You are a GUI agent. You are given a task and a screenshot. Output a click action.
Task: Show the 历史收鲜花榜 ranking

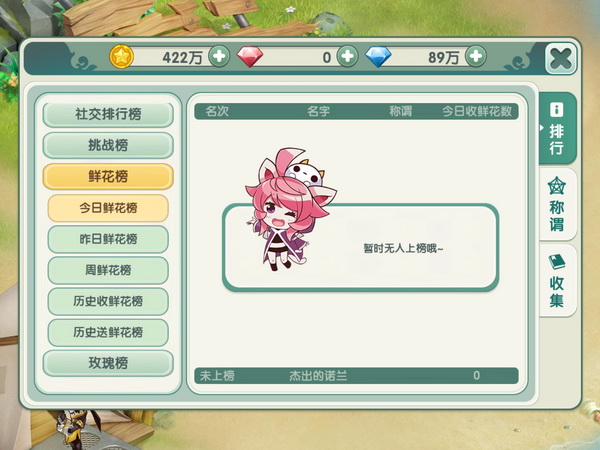pyautogui.click(x=108, y=302)
